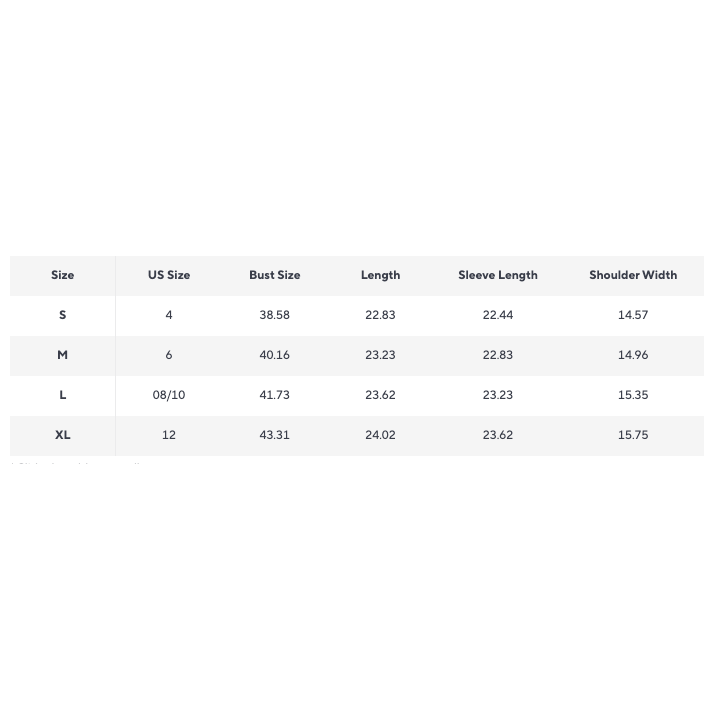This screenshot has height=713, width=713.
Task: Click the US Size column header
Action: (169, 275)
